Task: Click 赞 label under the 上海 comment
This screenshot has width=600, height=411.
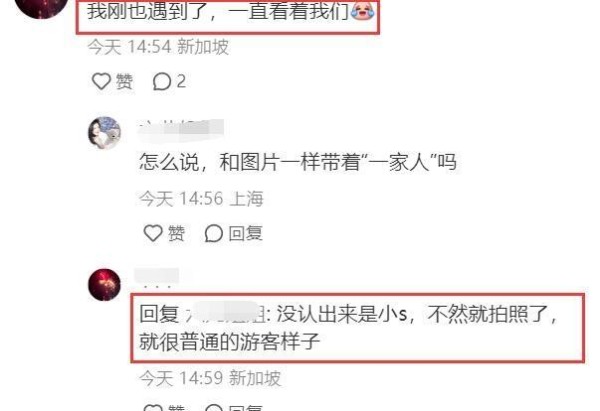Action: 176,233
